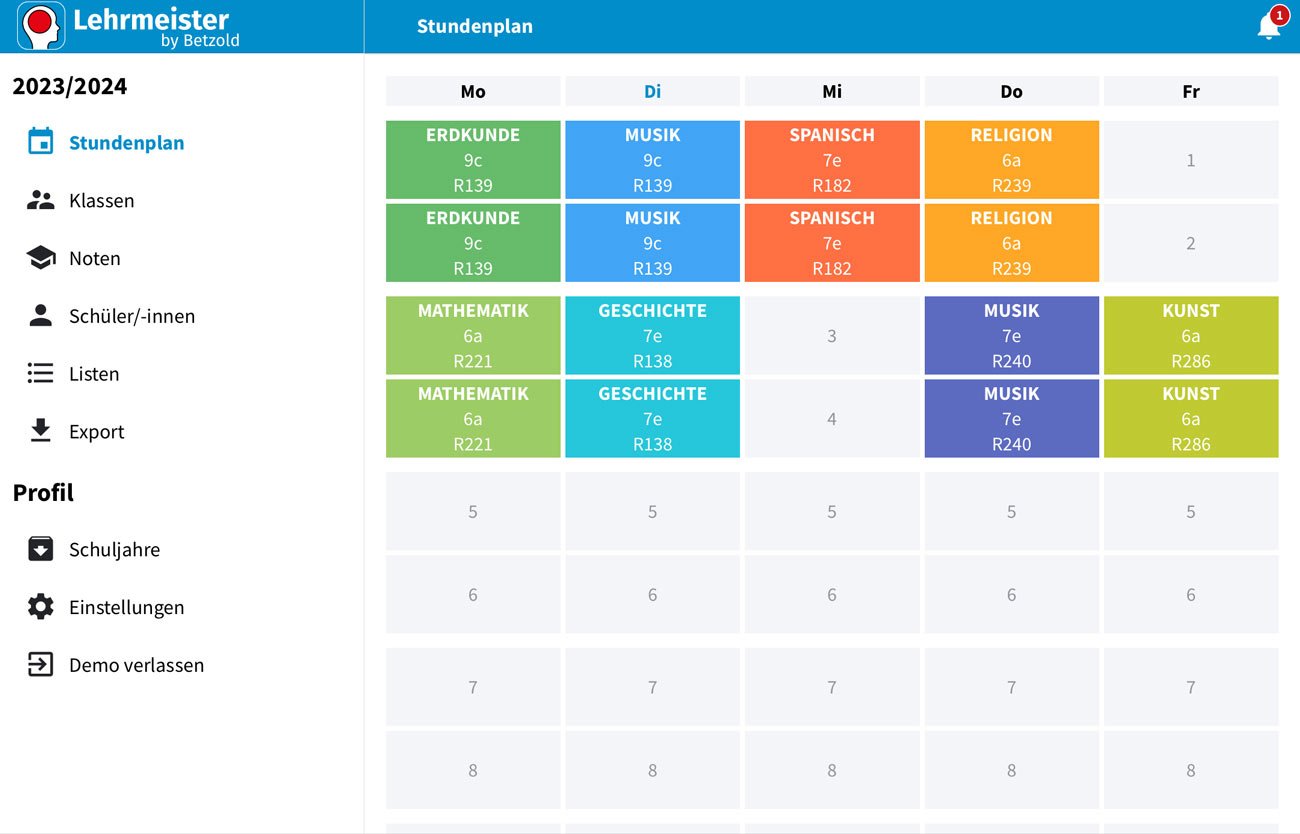Click the Klassen people icon
Screen dimensions: 1300x834
pyautogui.click(x=40, y=200)
